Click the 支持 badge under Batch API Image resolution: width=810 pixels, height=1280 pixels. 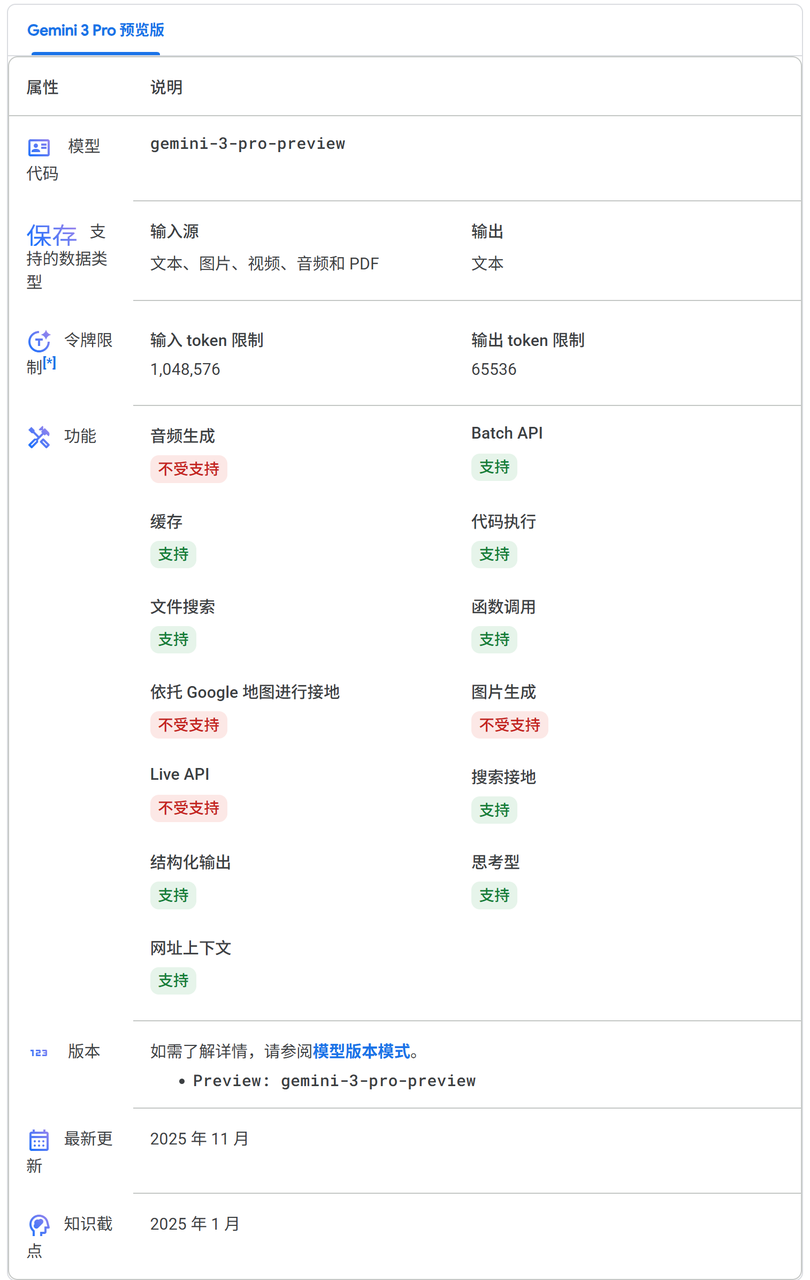[x=494, y=468]
